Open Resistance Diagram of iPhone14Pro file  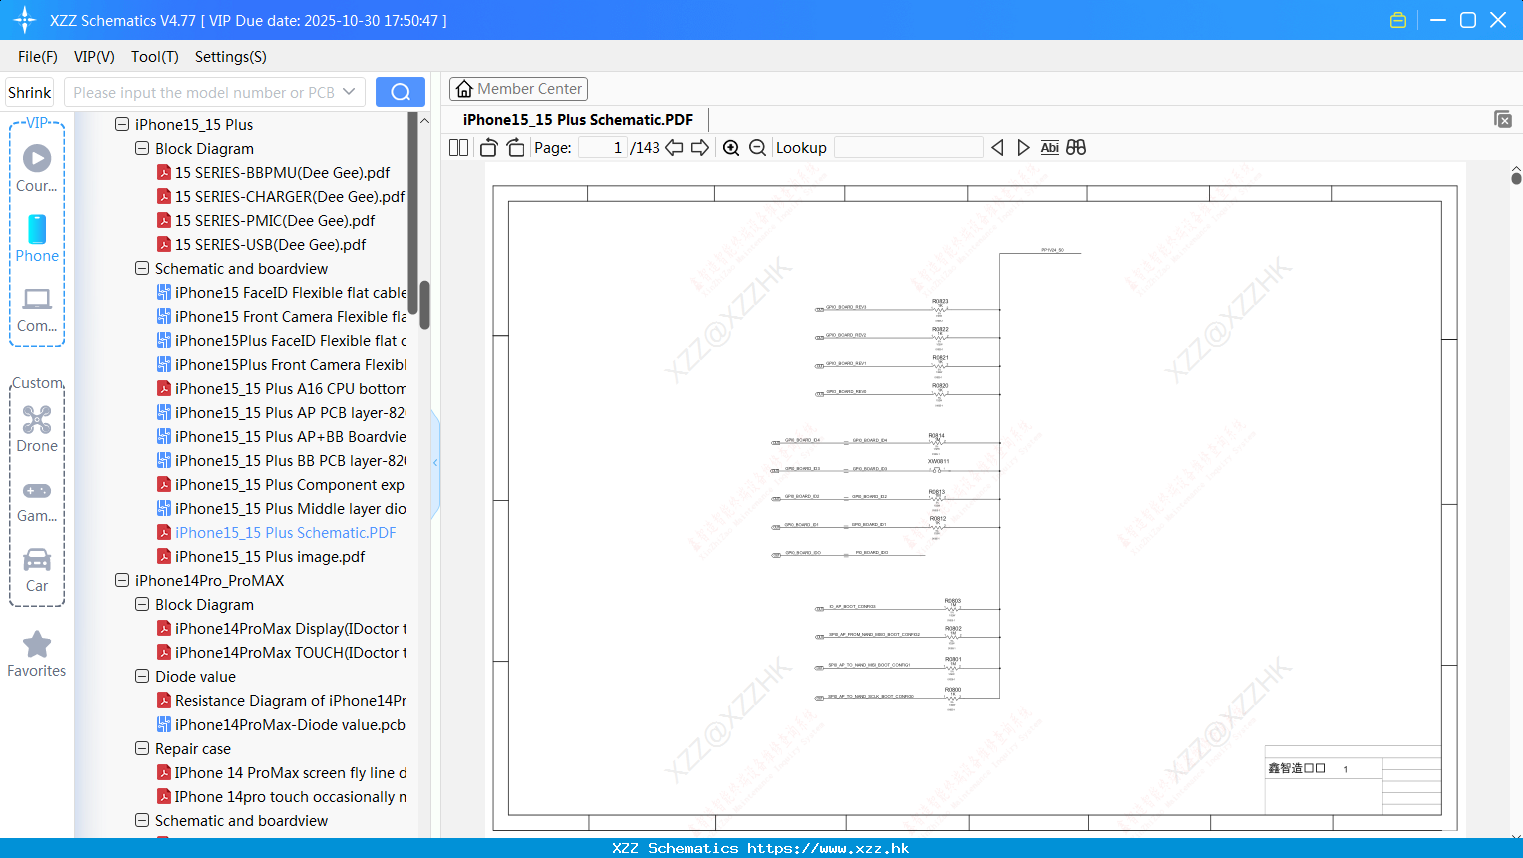(x=281, y=700)
